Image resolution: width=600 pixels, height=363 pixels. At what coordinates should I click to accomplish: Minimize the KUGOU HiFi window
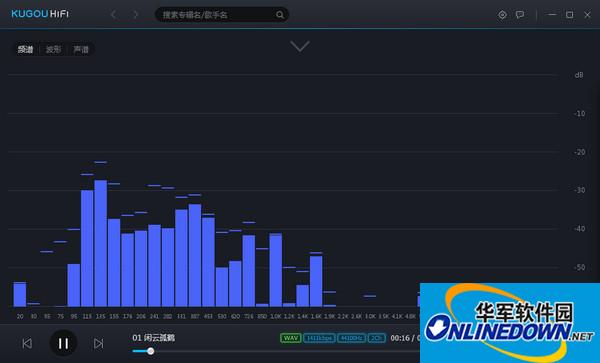552,15
